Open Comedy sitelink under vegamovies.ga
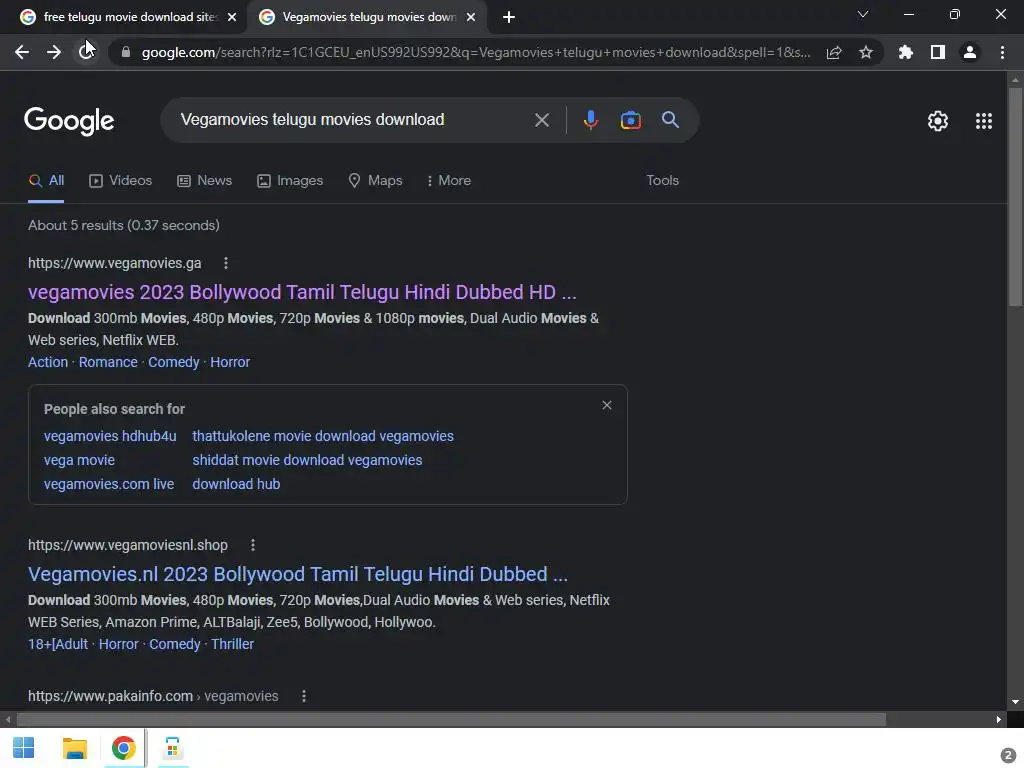Screen dimensions: 1024x768 click(174, 362)
